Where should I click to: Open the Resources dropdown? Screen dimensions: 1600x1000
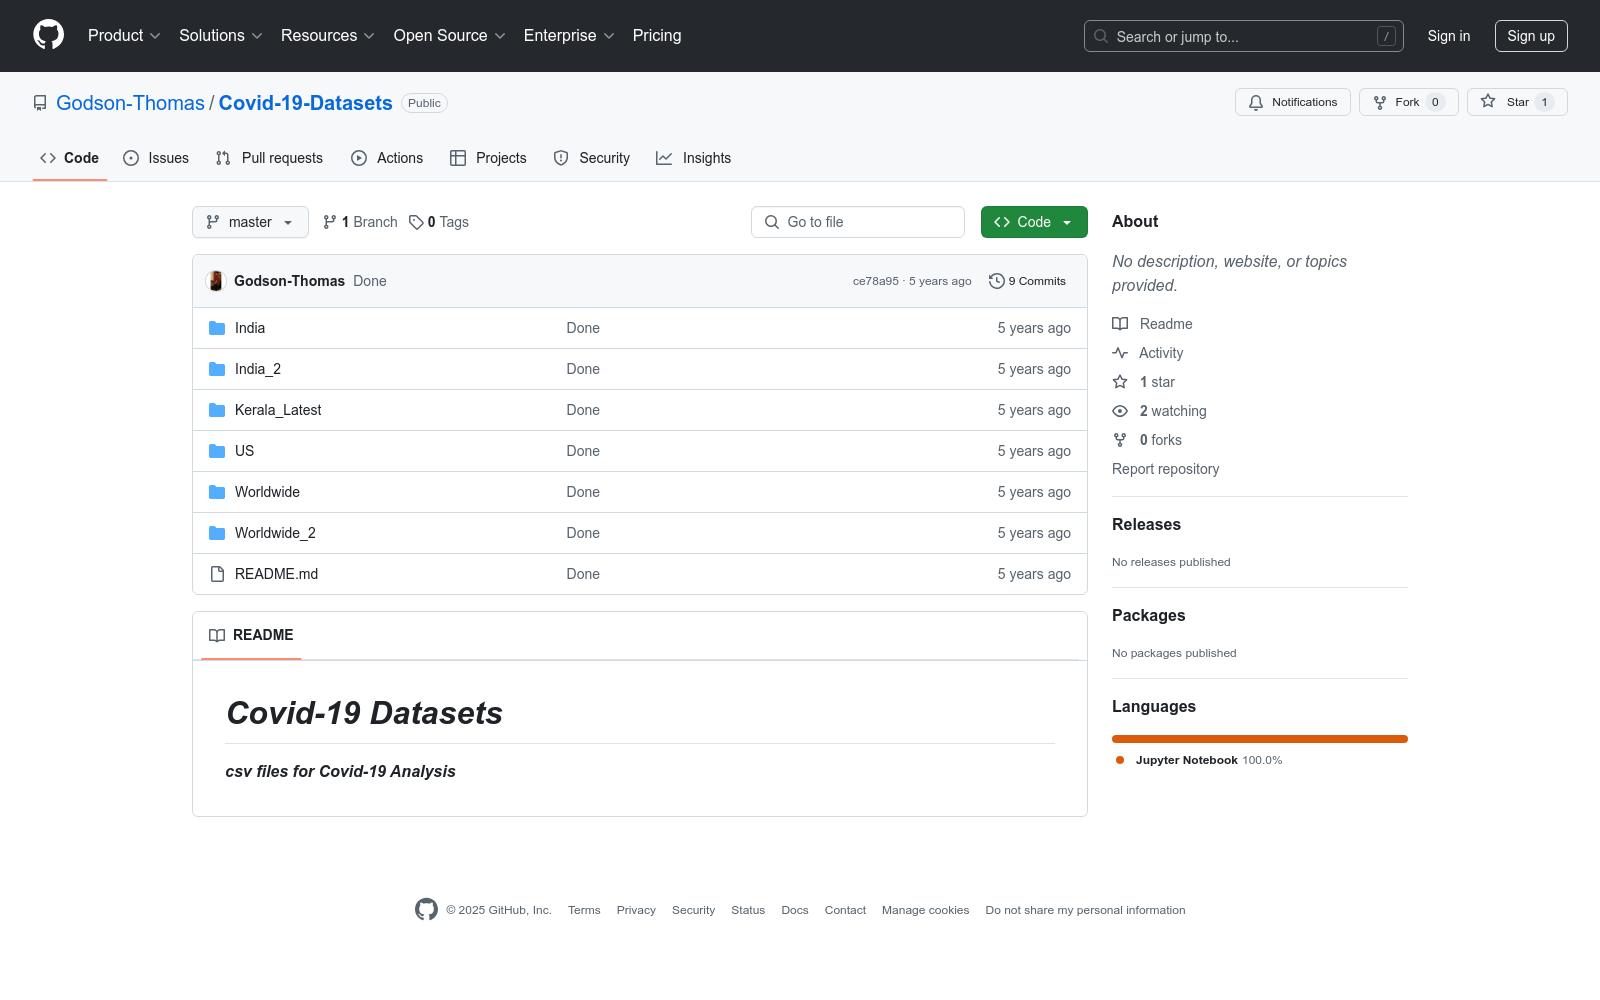(328, 35)
